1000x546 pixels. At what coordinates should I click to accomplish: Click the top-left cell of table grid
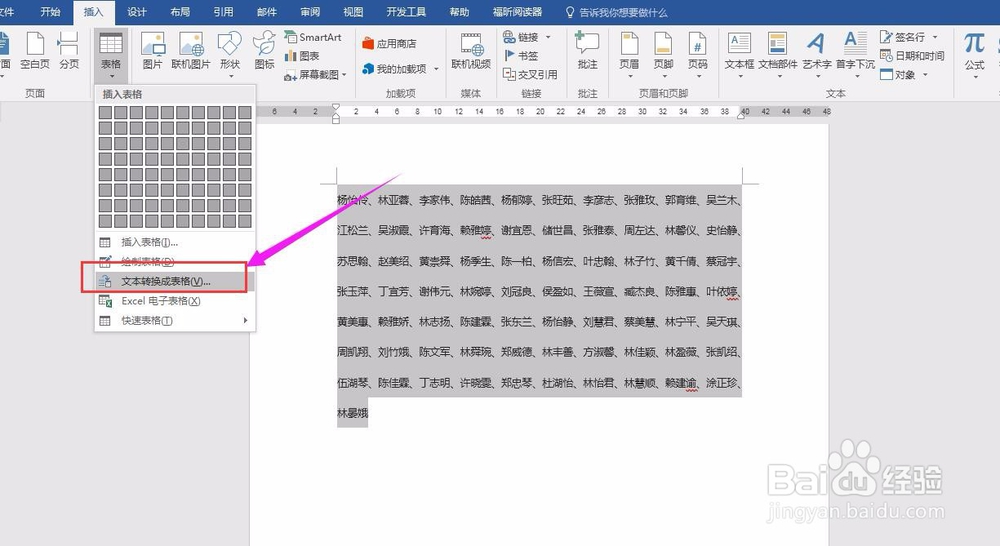pyautogui.click(x=105, y=112)
